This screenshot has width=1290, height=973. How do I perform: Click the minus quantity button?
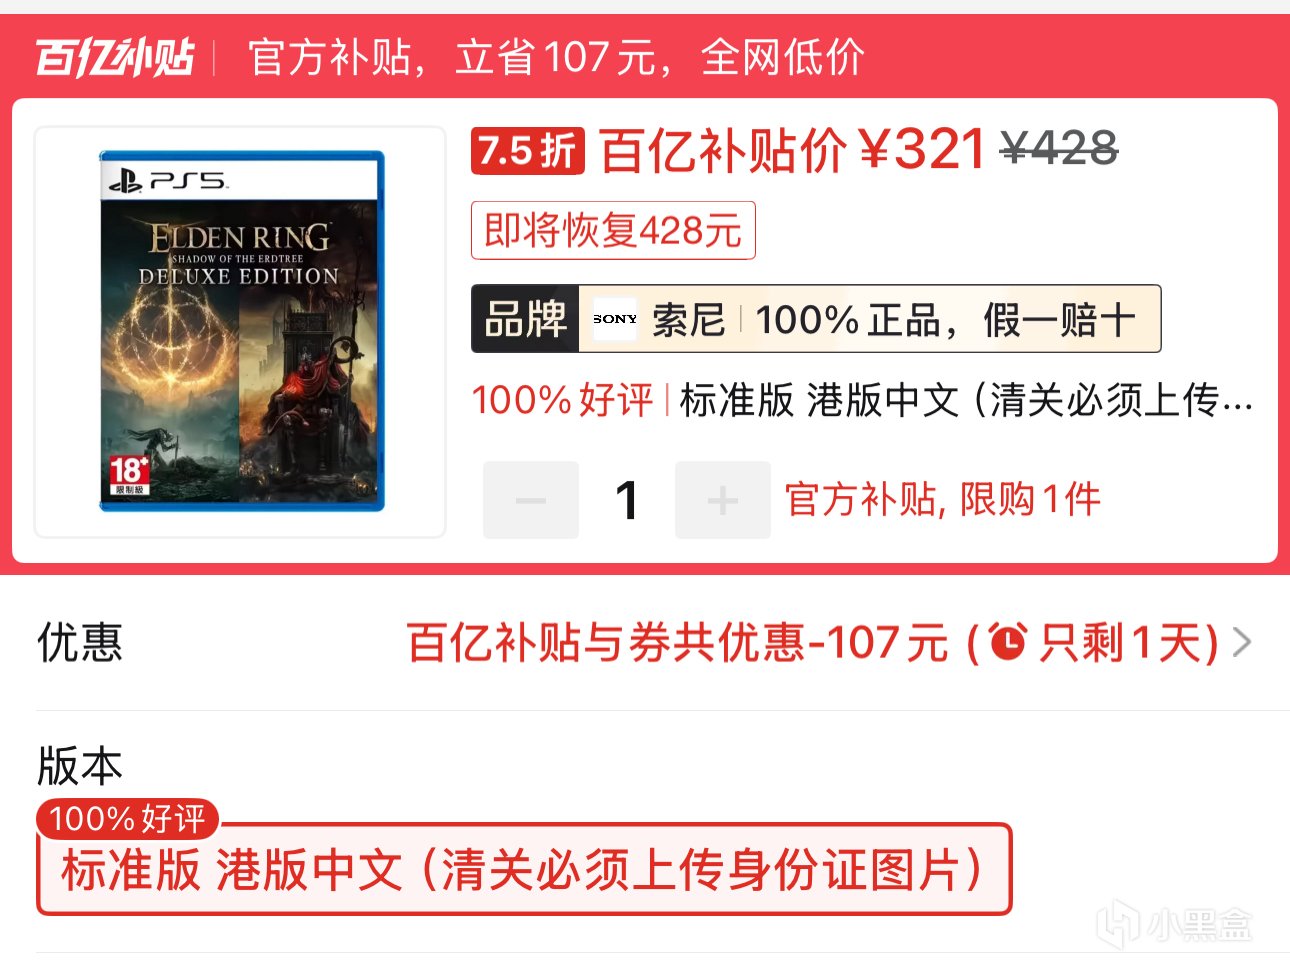coord(531,500)
